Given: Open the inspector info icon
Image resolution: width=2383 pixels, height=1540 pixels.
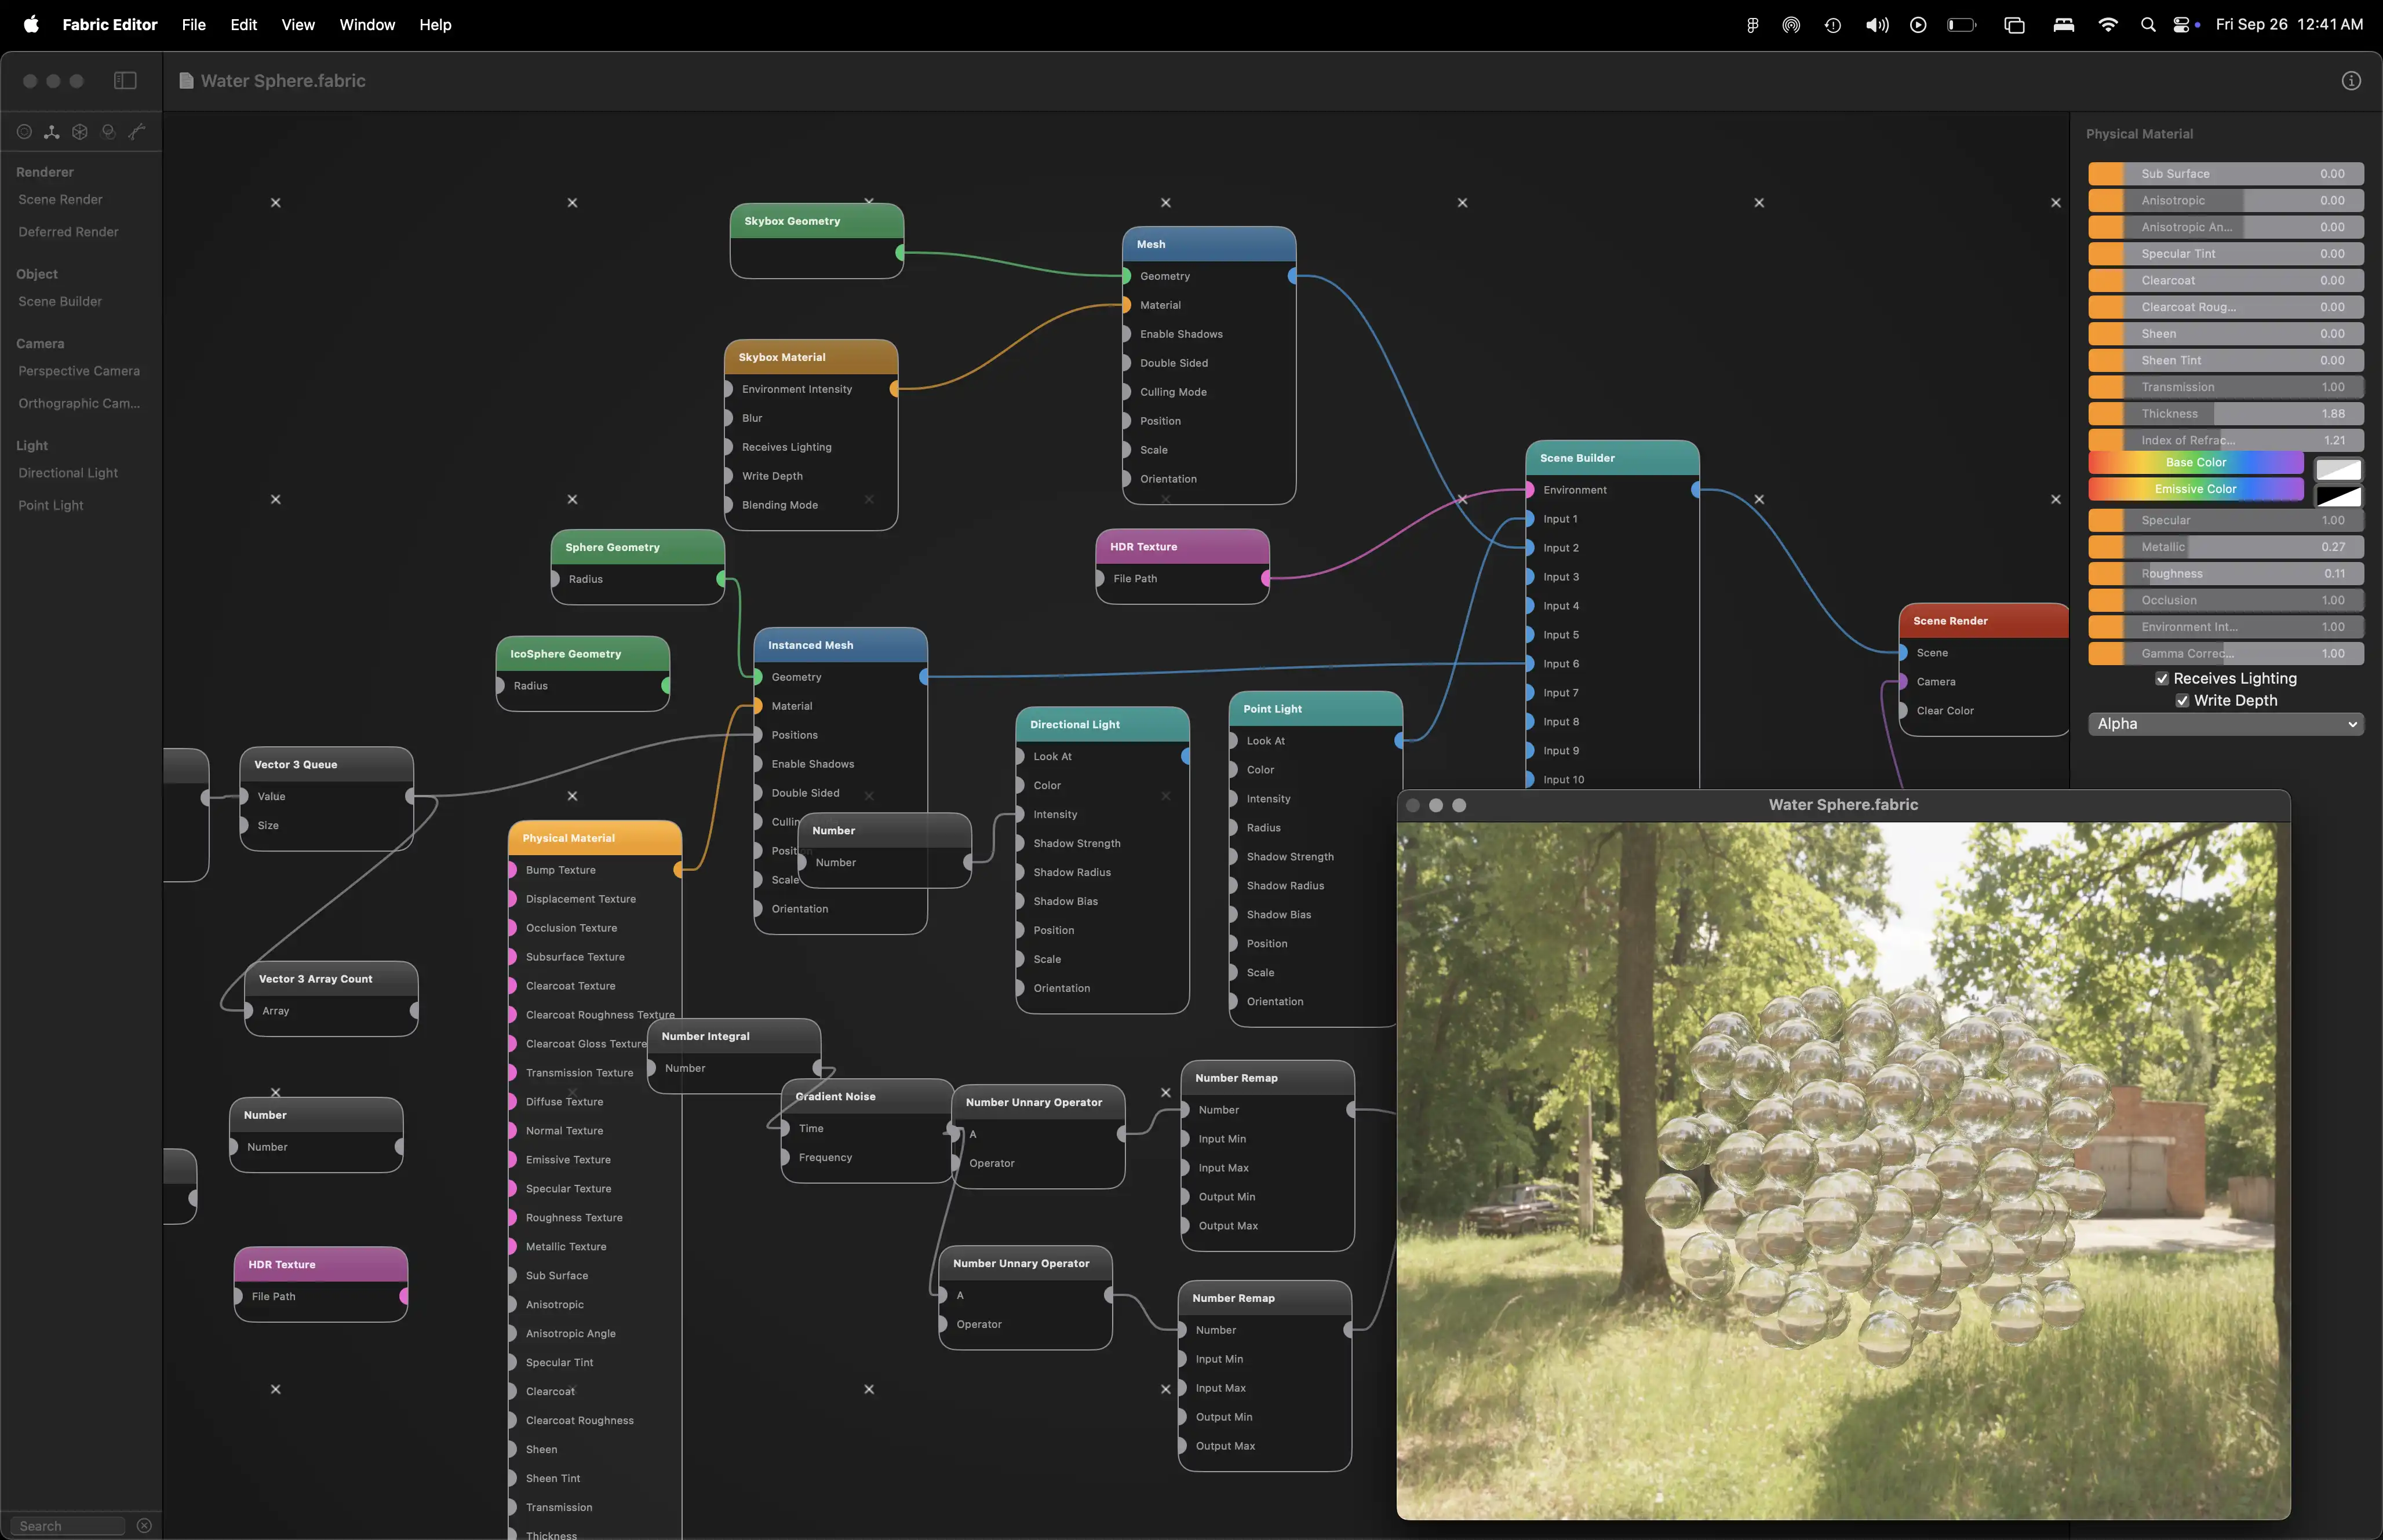Looking at the screenshot, I should [x=2351, y=81].
